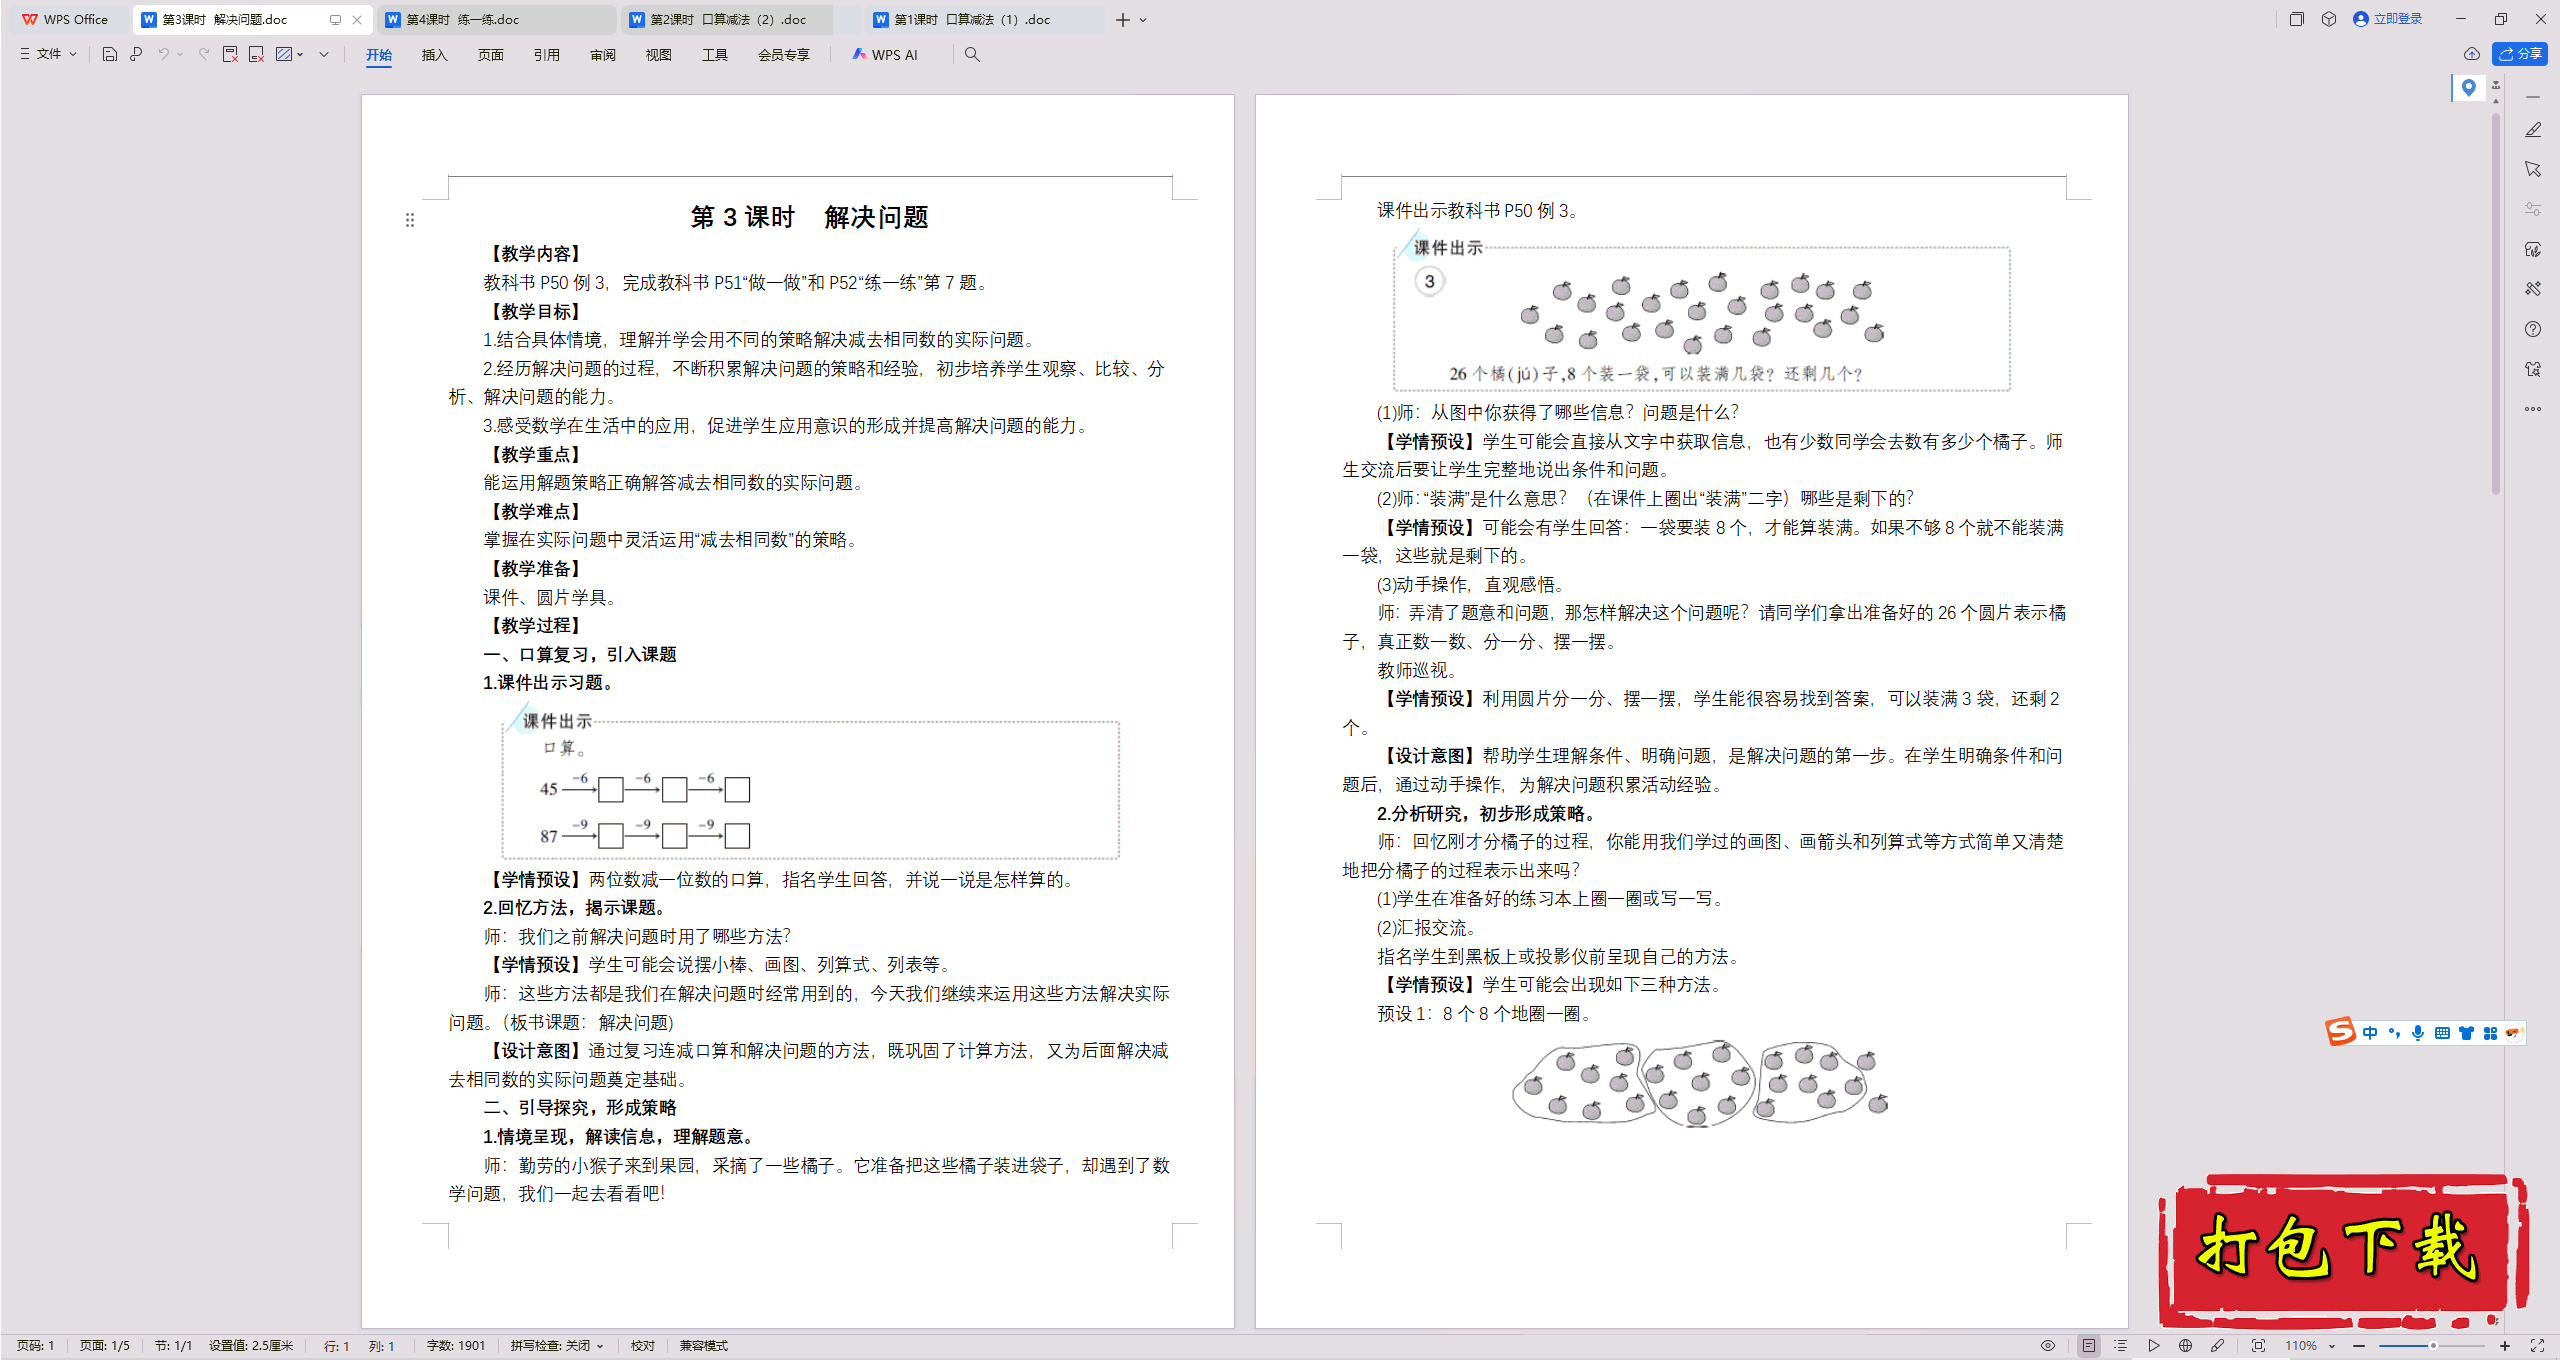Redo the last undone action
The height and width of the screenshot is (1360, 2560).
(x=204, y=54)
